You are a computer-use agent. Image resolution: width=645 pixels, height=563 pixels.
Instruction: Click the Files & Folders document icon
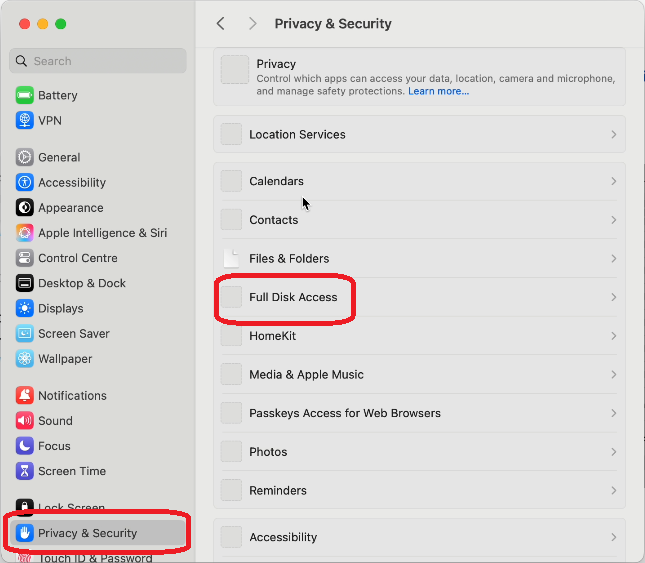231,259
